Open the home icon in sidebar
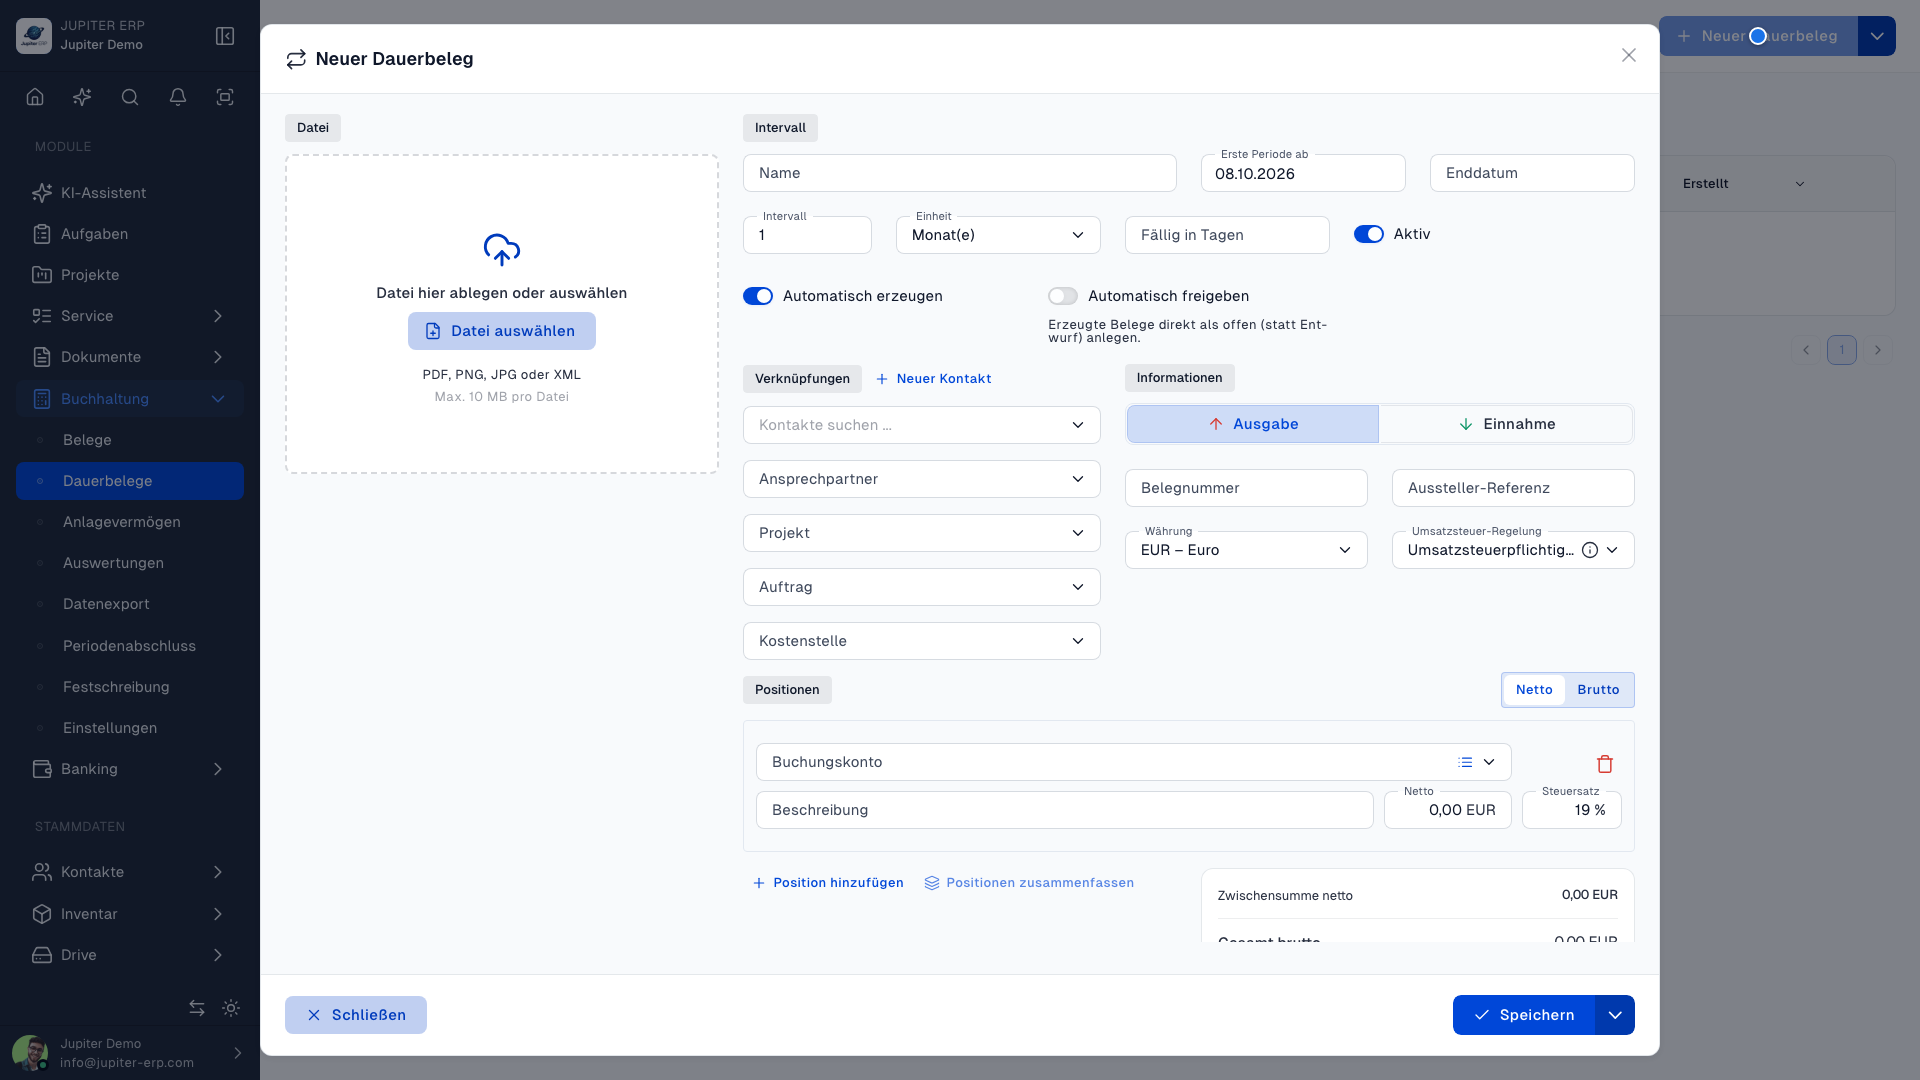Screen dimensions: 1920x1080 click(35, 97)
